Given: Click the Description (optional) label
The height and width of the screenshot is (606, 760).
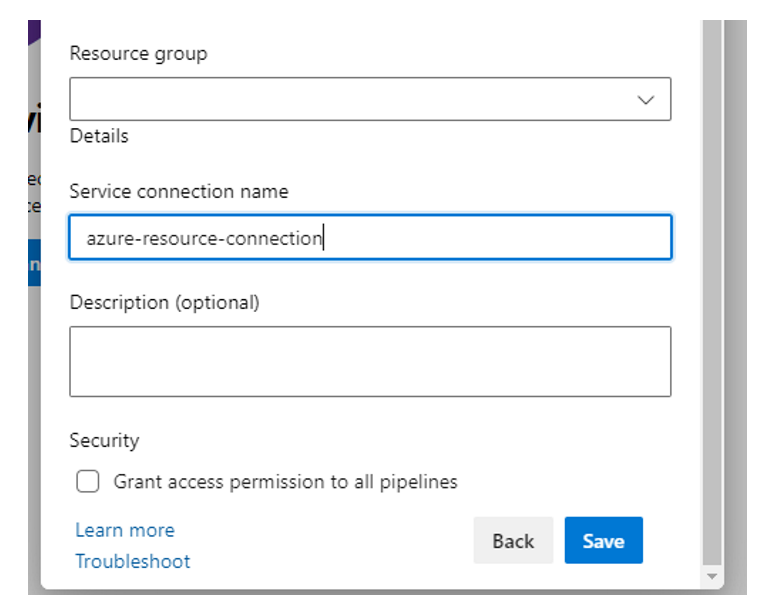Looking at the screenshot, I should [x=164, y=302].
